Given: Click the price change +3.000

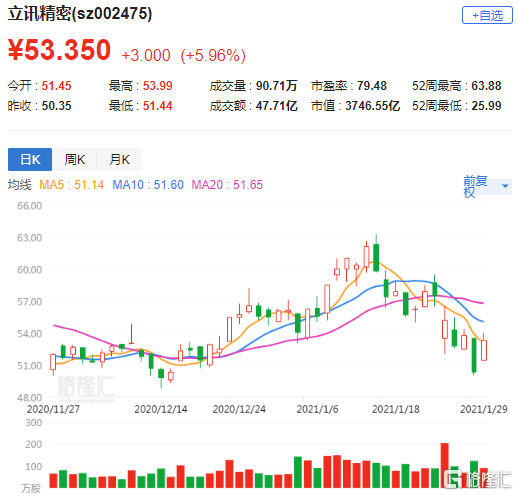Looking at the screenshot, I should [x=146, y=55].
